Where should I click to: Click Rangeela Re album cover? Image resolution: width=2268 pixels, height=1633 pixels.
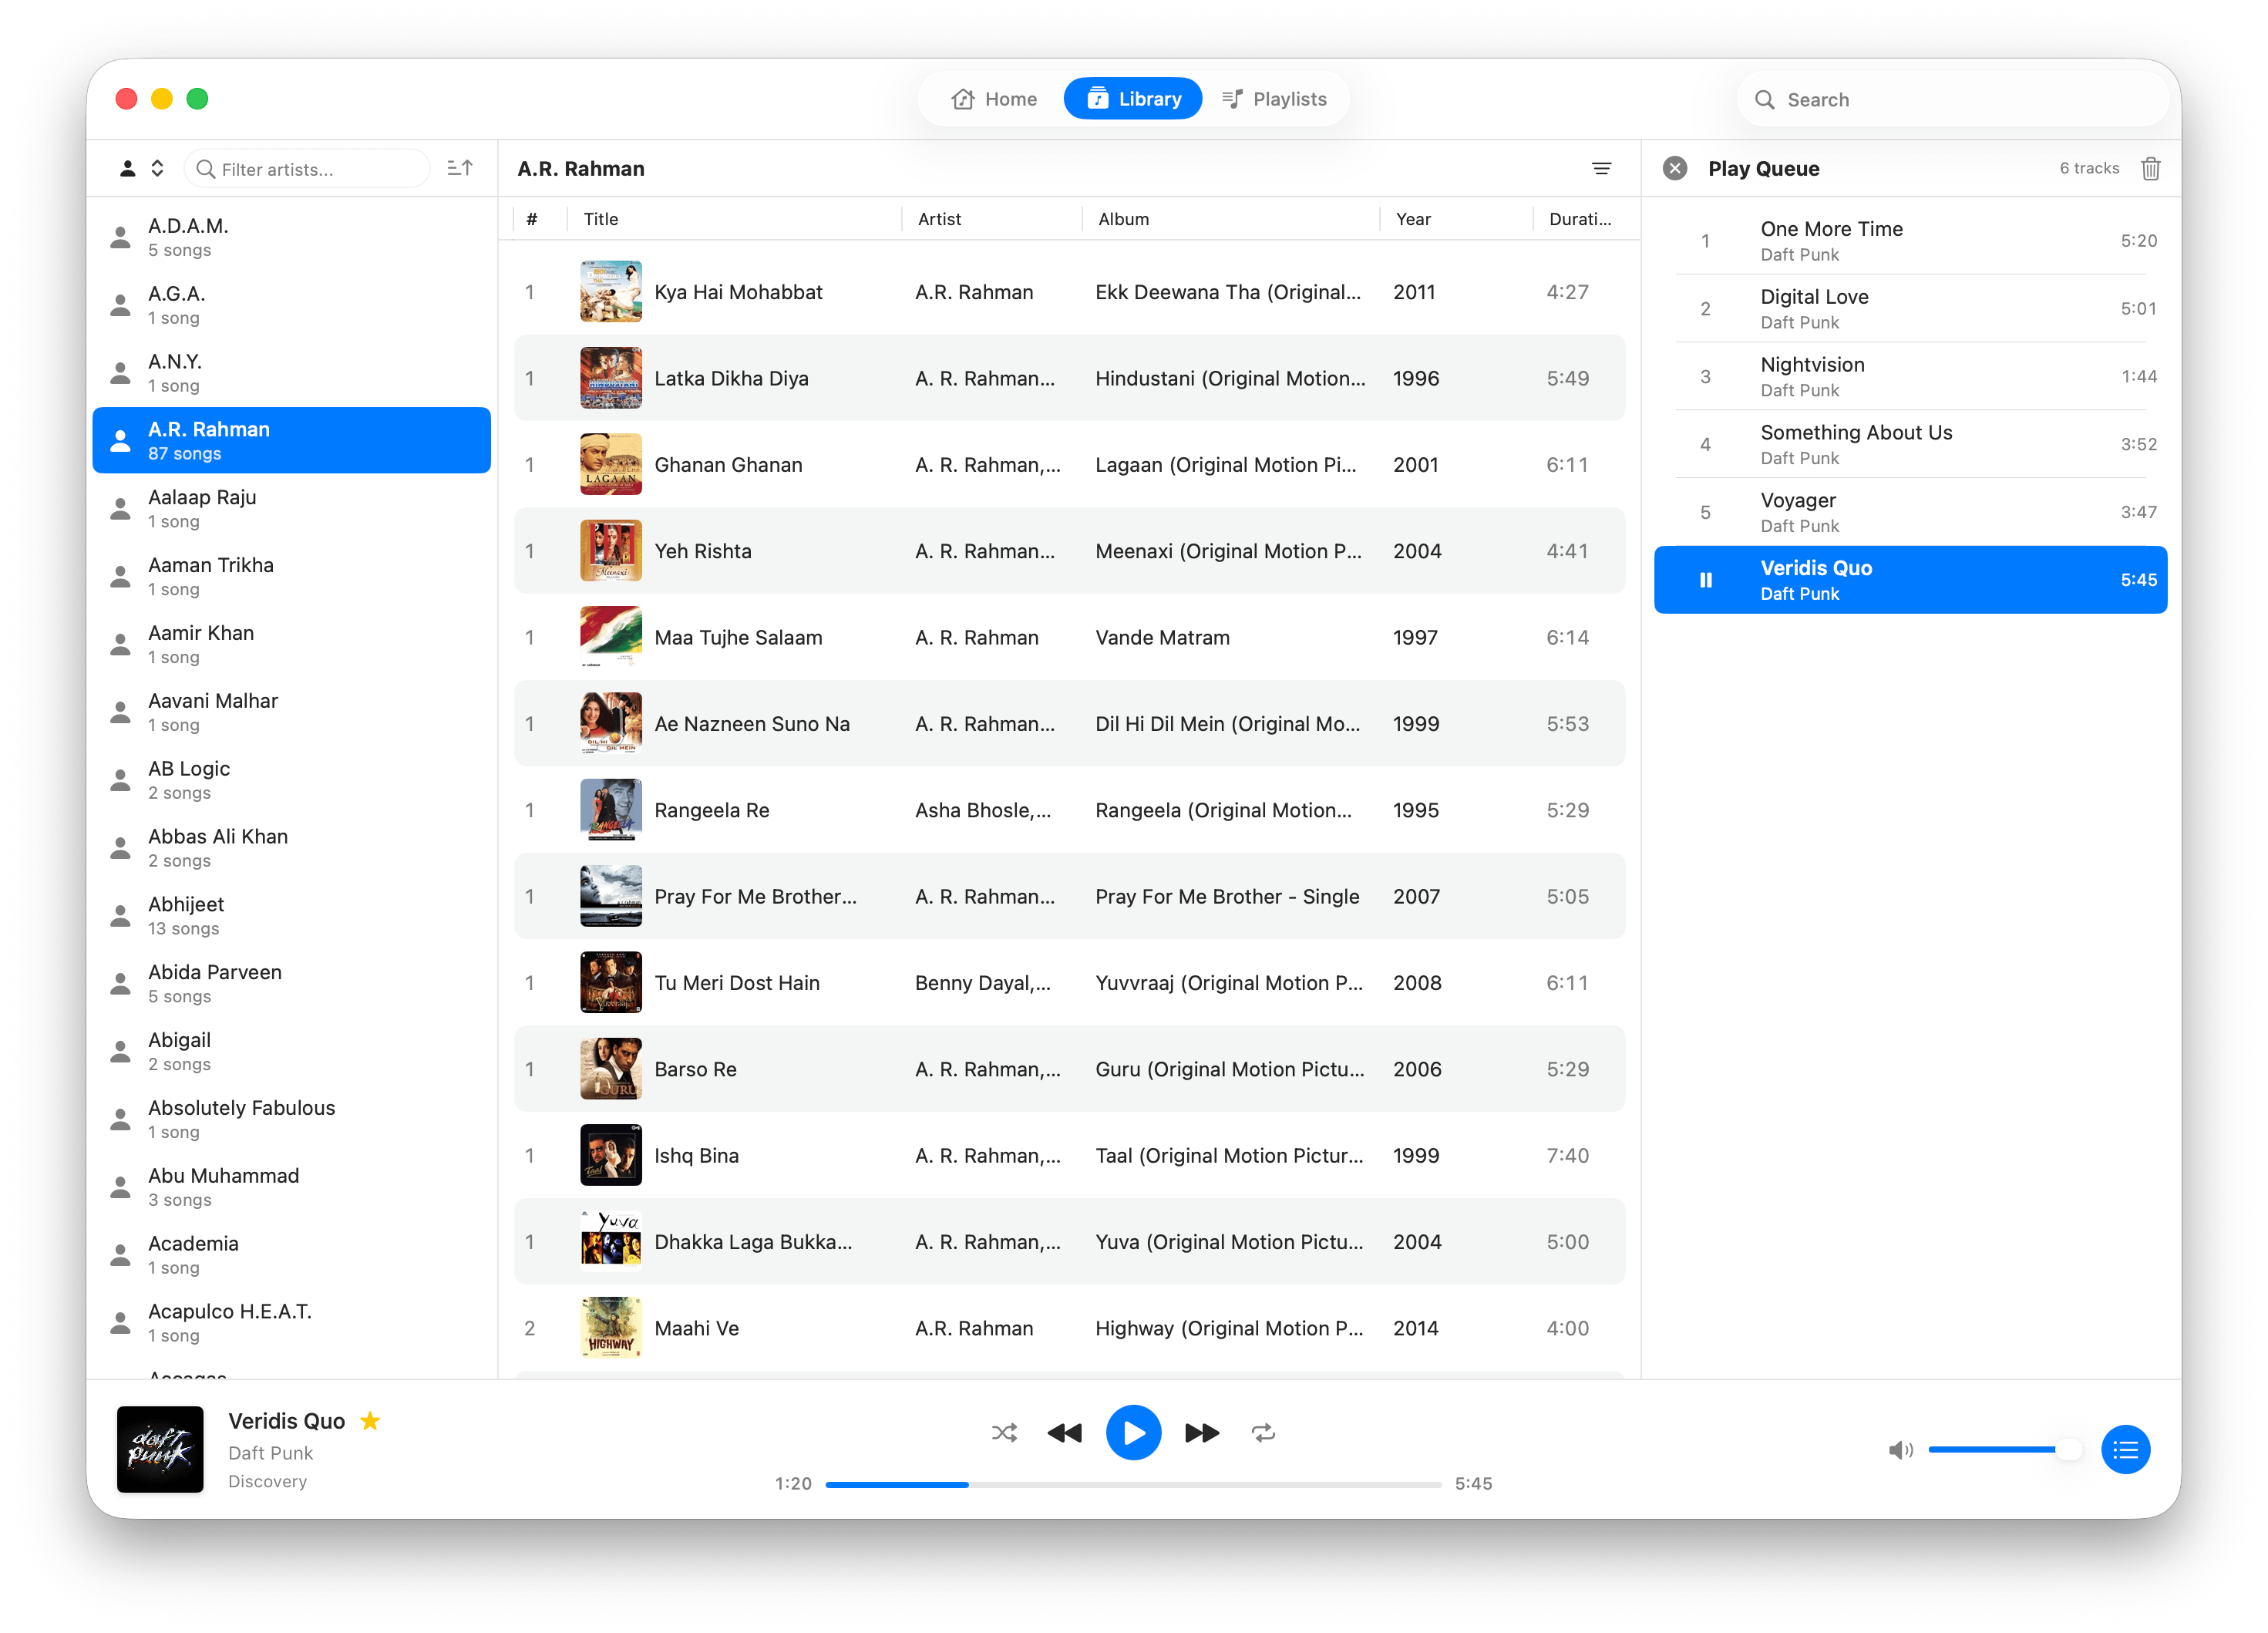(611, 810)
